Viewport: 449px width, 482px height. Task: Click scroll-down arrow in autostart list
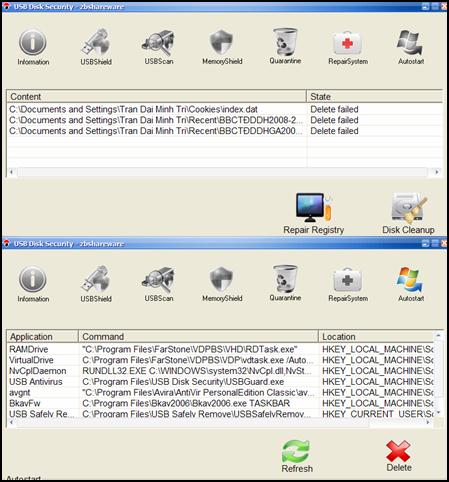438,413
